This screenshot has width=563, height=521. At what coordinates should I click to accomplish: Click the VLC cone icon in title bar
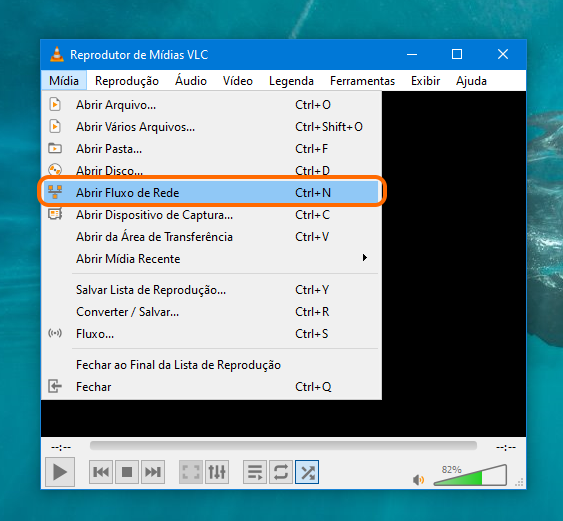(x=57, y=55)
